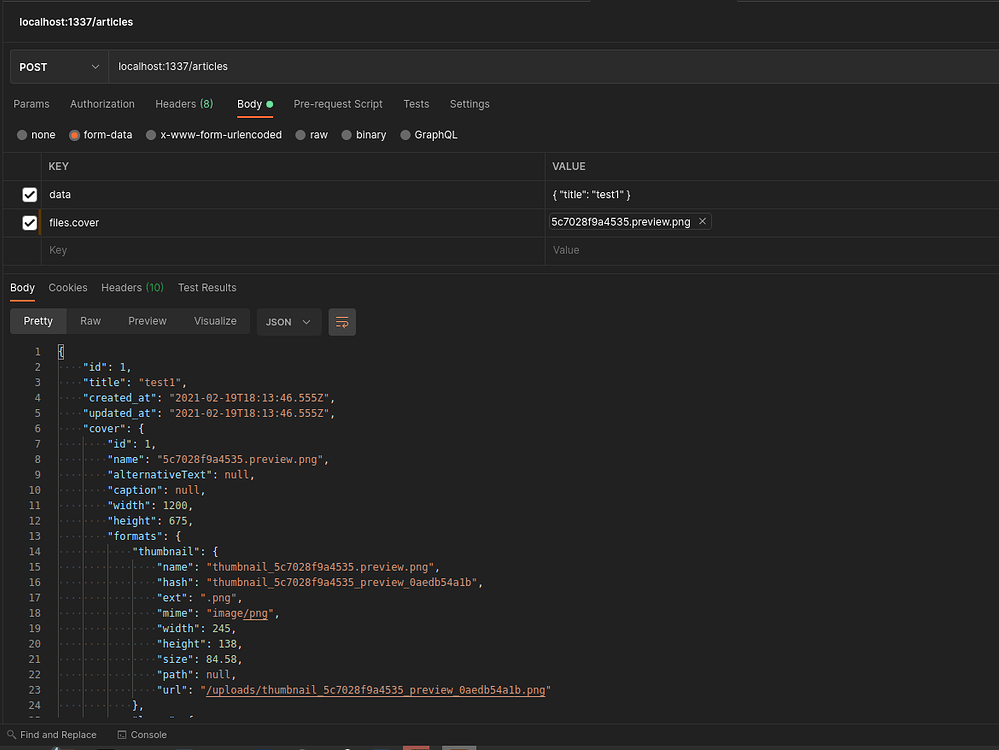Open the Console panel
This screenshot has height=750, width=999.
[142, 735]
